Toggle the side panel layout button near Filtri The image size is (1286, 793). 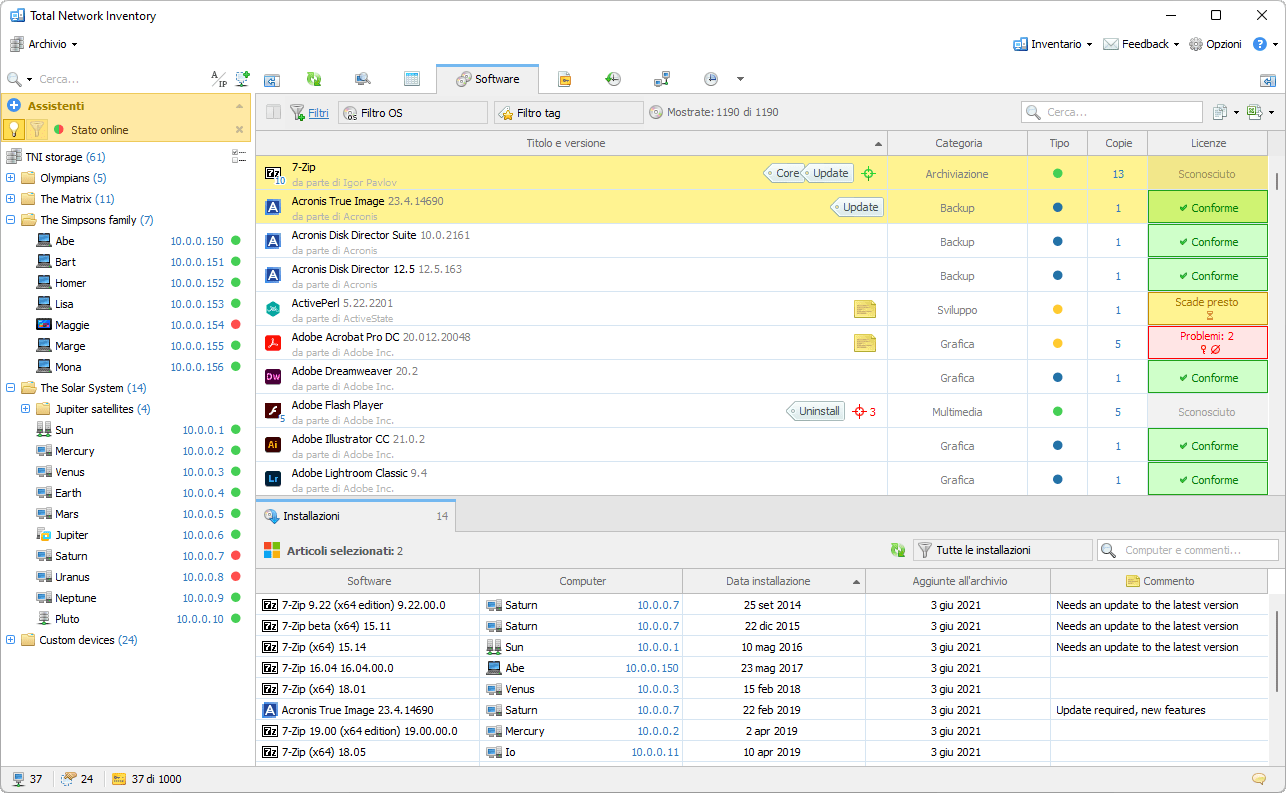273,113
